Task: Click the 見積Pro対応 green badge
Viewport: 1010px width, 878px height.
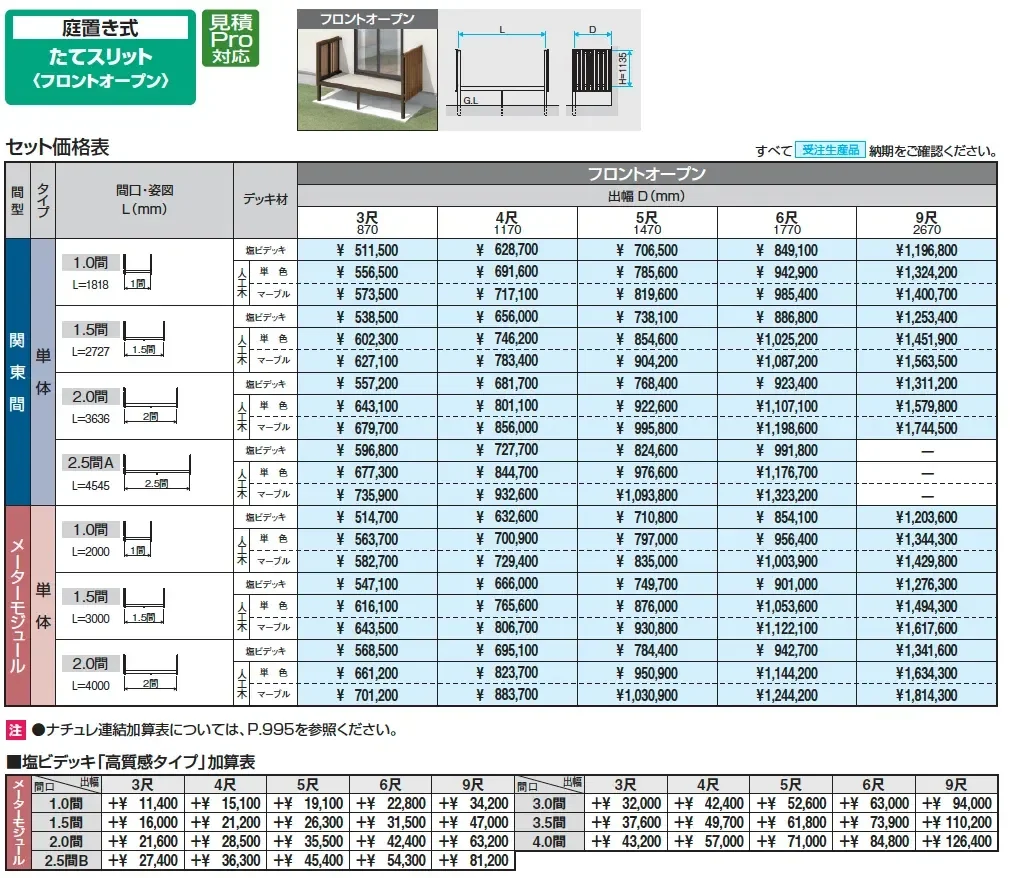Action: point(231,37)
